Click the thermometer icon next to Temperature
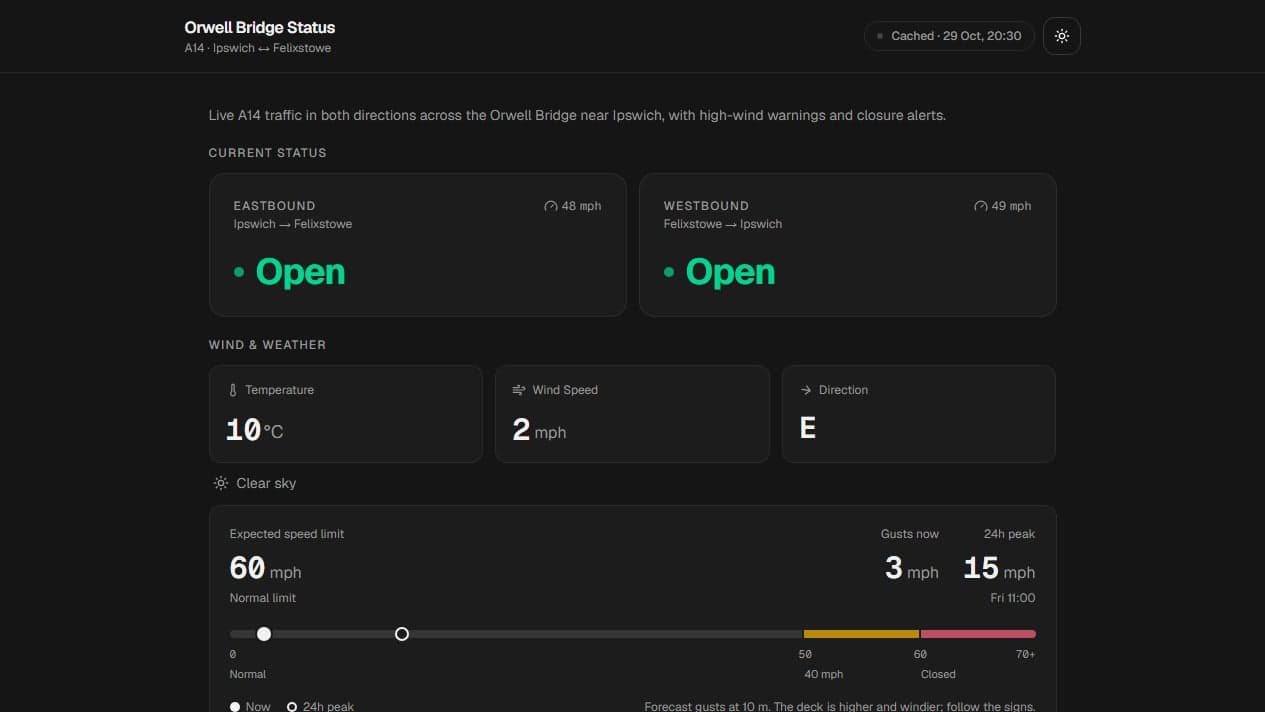This screenshot has width=1265, height=712. click(233, 390)
